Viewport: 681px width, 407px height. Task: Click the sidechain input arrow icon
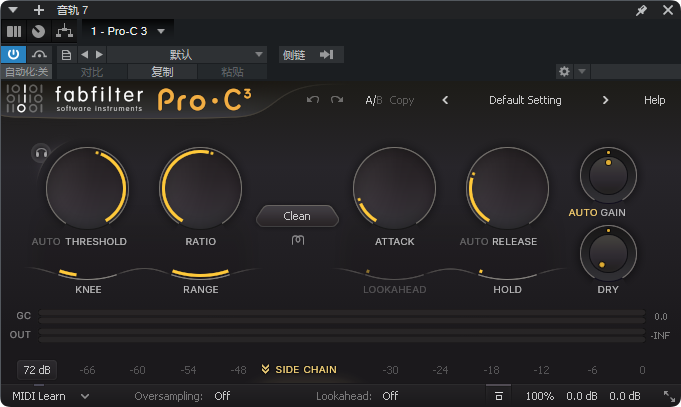pyautogui.click(x=327, y=55)
